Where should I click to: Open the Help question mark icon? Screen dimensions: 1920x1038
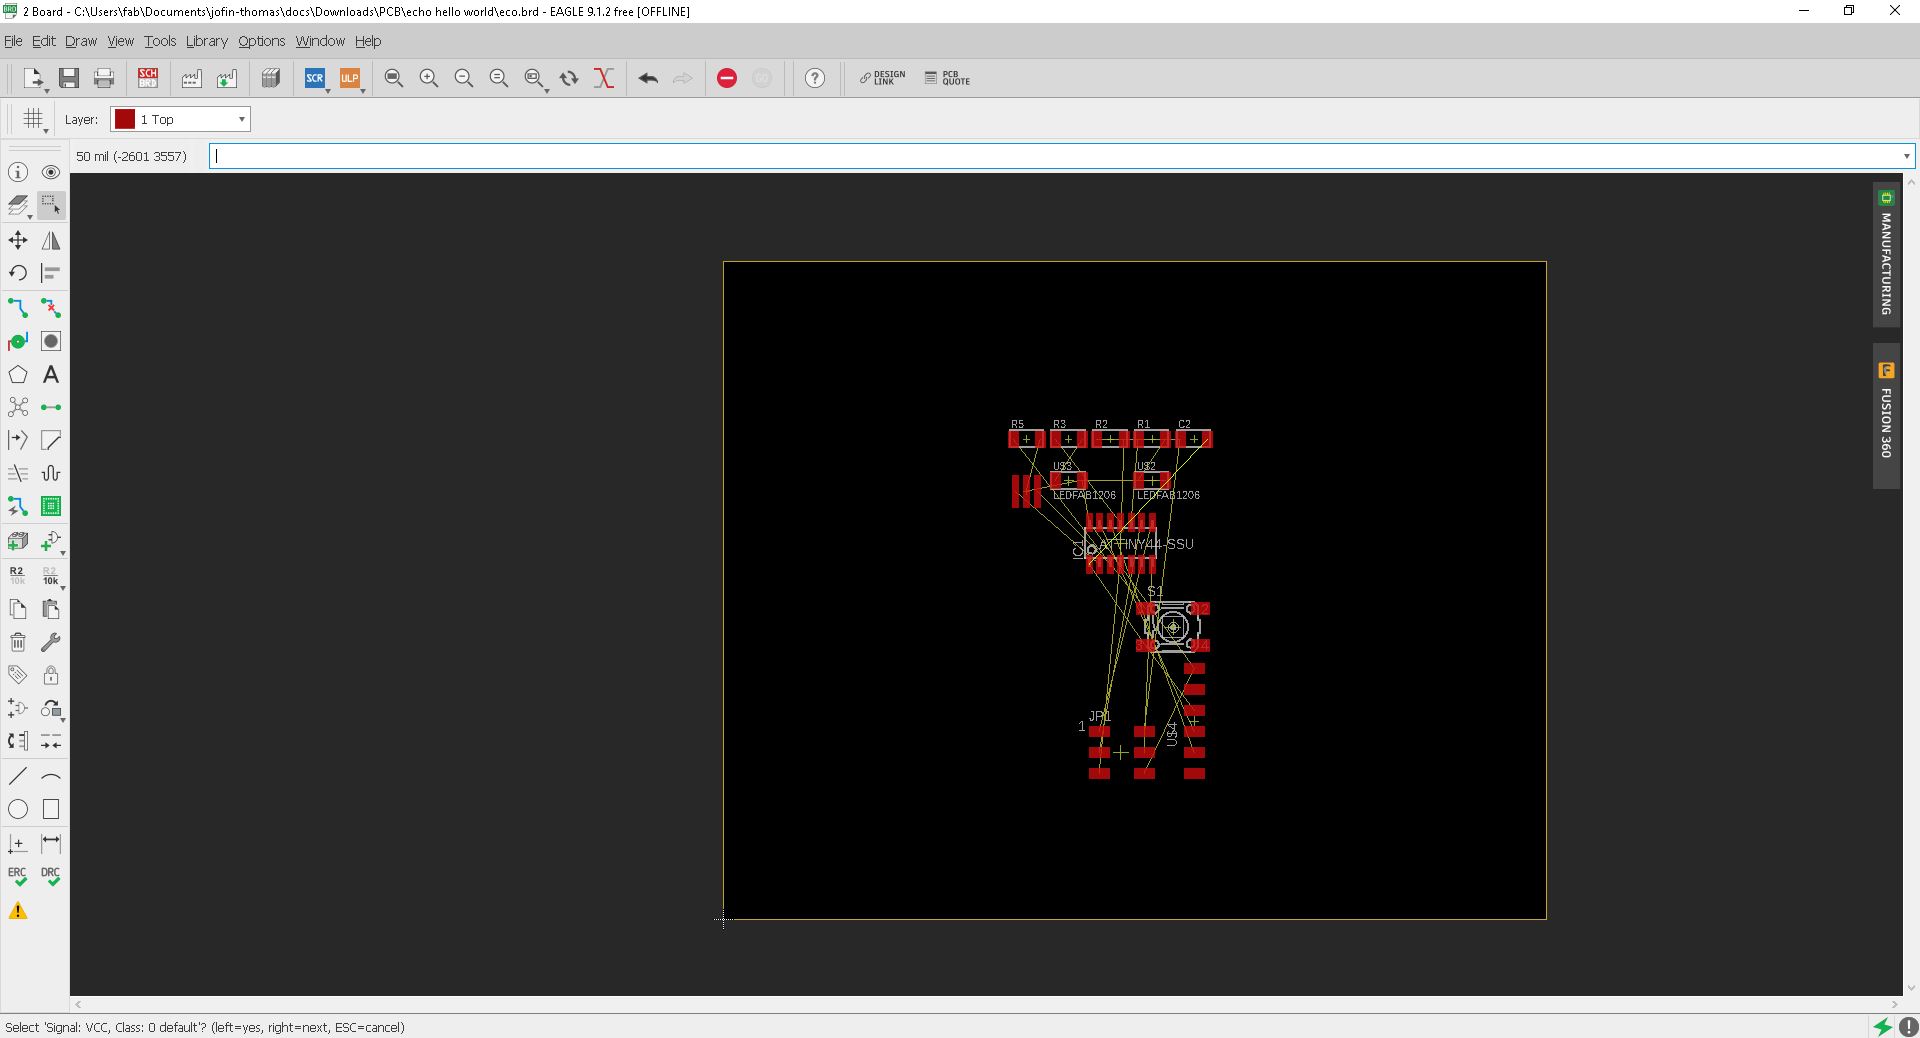(x=815, y=78)
